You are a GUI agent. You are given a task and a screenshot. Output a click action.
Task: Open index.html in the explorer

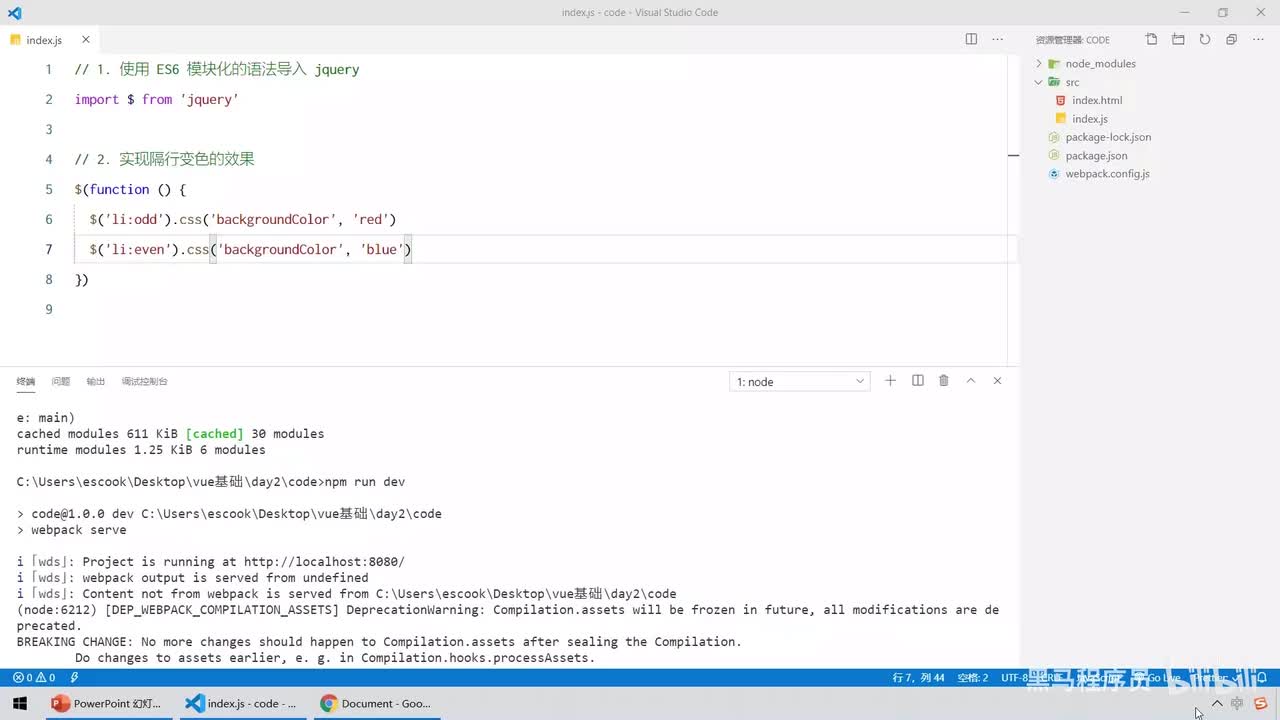pyautogui.click(x=1097, y=100)
